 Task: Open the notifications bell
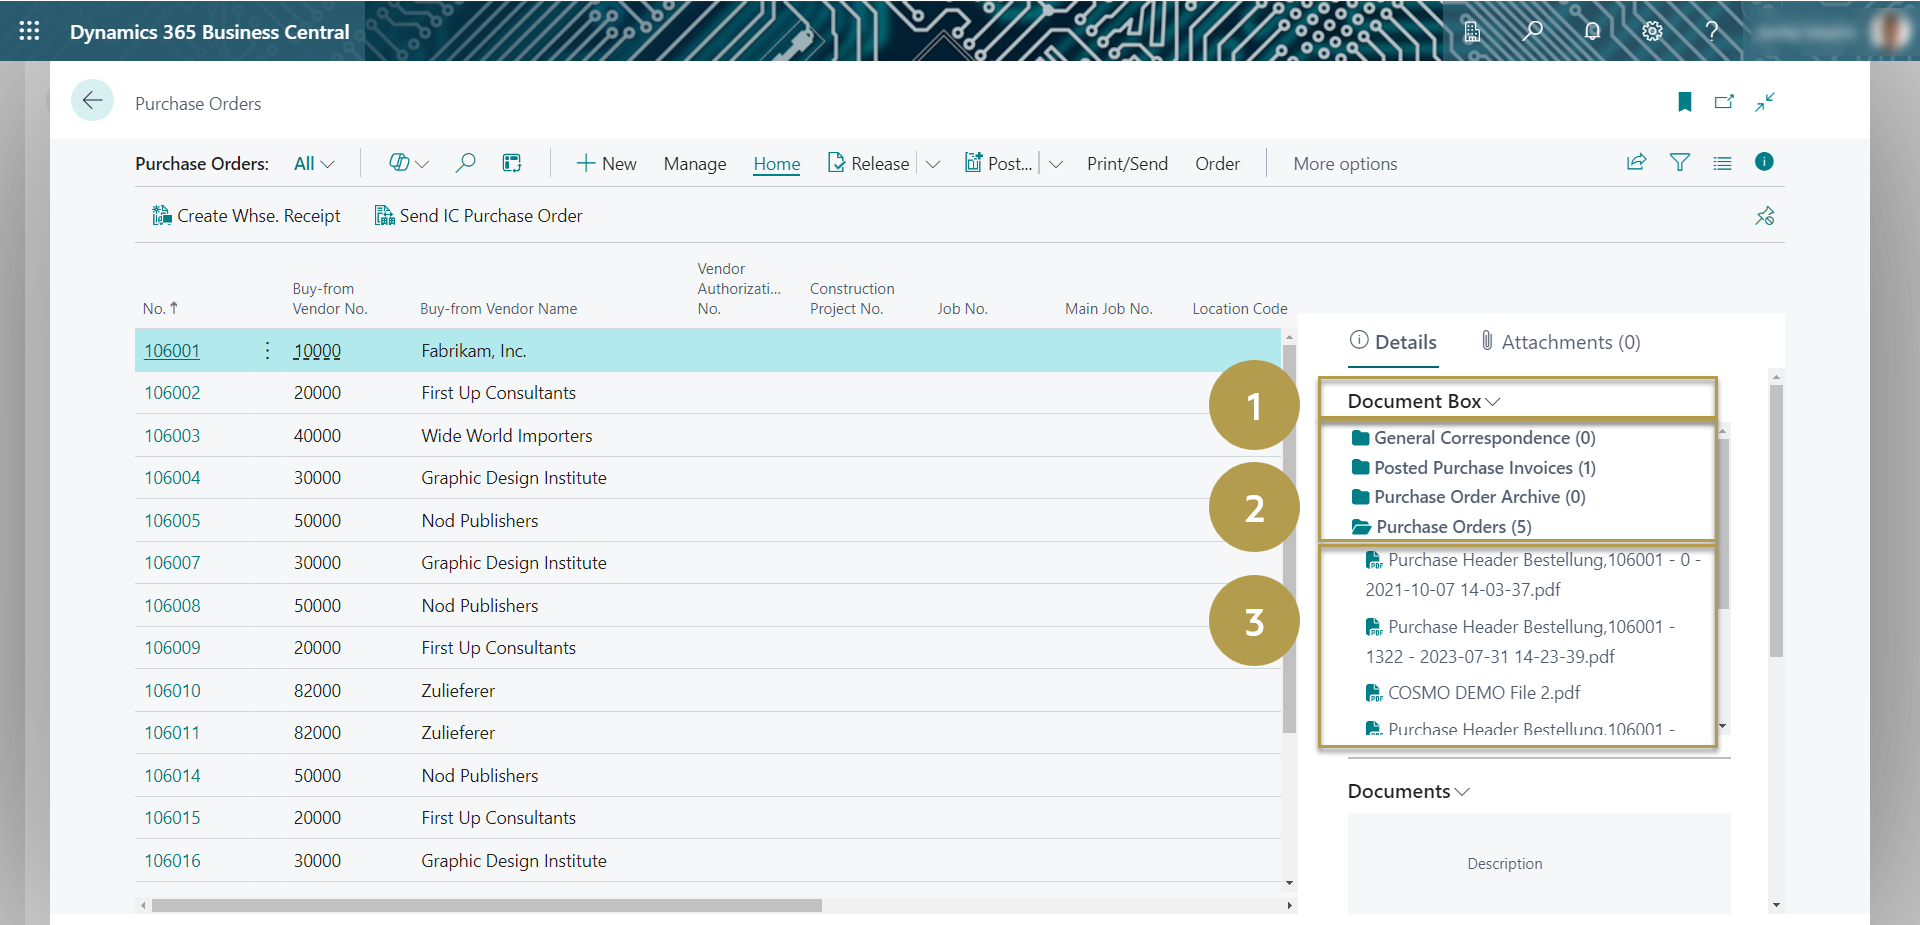point(1592,31)
